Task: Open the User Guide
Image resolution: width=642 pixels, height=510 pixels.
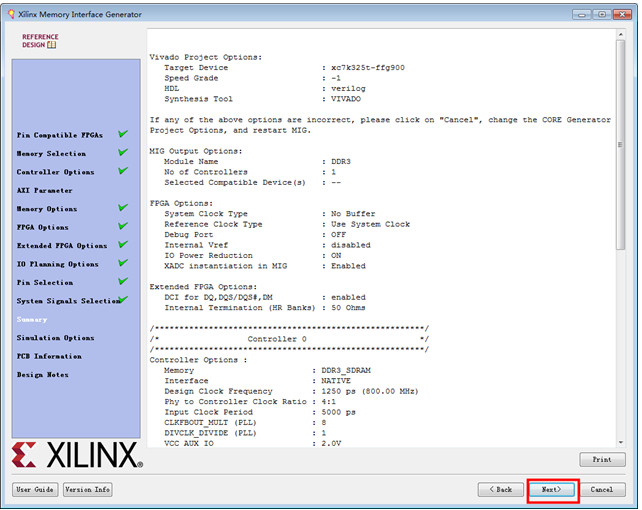Action: click(x=35, y=490)
